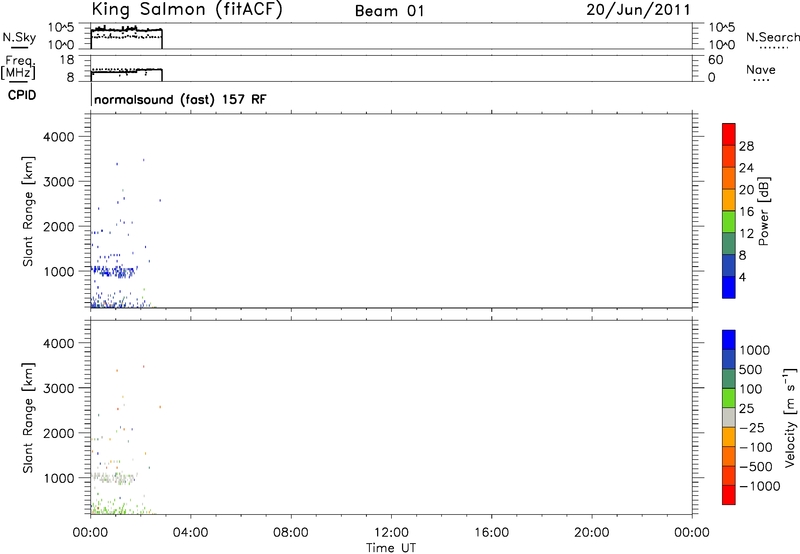Click the 3000 tick of the power panel
The height and width of the screenshot is (554, 800).
pyautogui.click(x=59, y=182)
